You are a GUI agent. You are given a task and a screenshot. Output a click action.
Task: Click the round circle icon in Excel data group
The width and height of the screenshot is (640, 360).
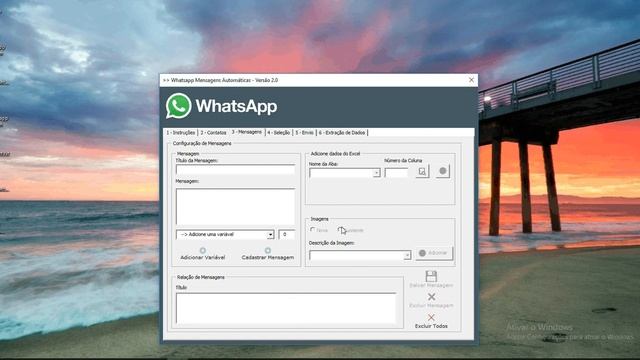[443, 171]
